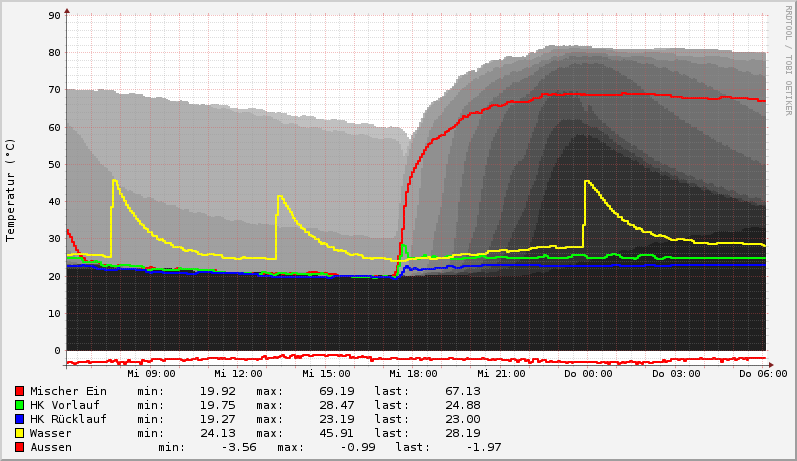Image resolution: width=797 pixels, height=461 pixels.
Task: Click the Mi 18:00 time axis label
Action: click(x=411, y=373)
